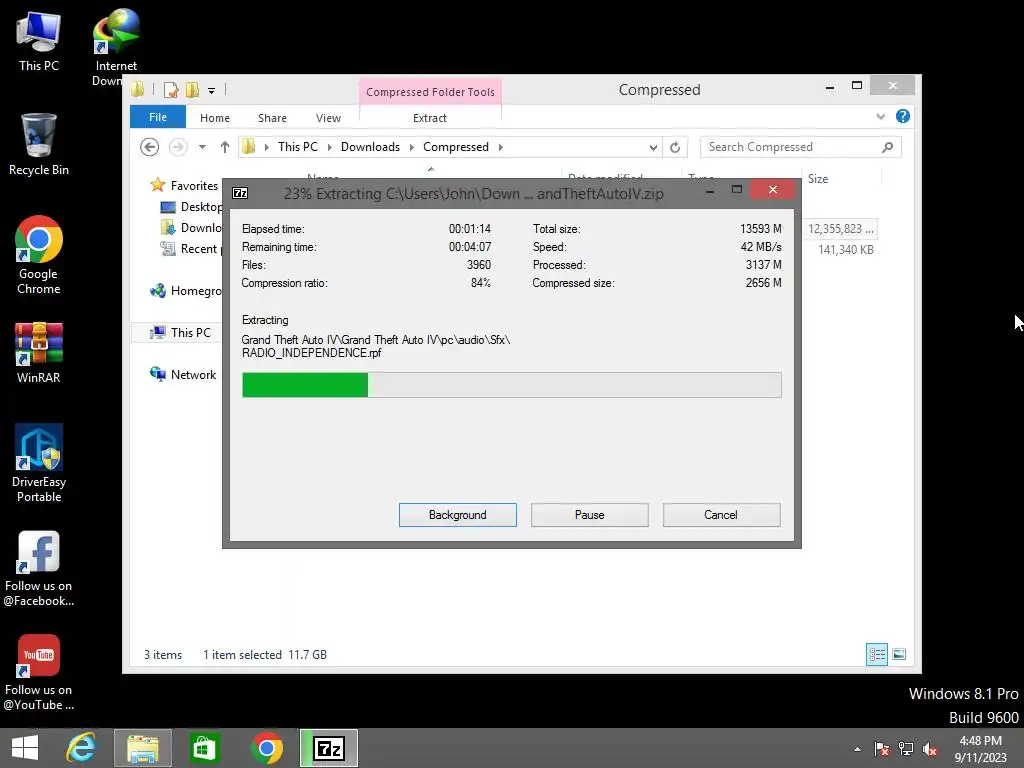Open Explorer Help question mark
This screenshot has height=768, width=1024.
coord(903,116)
